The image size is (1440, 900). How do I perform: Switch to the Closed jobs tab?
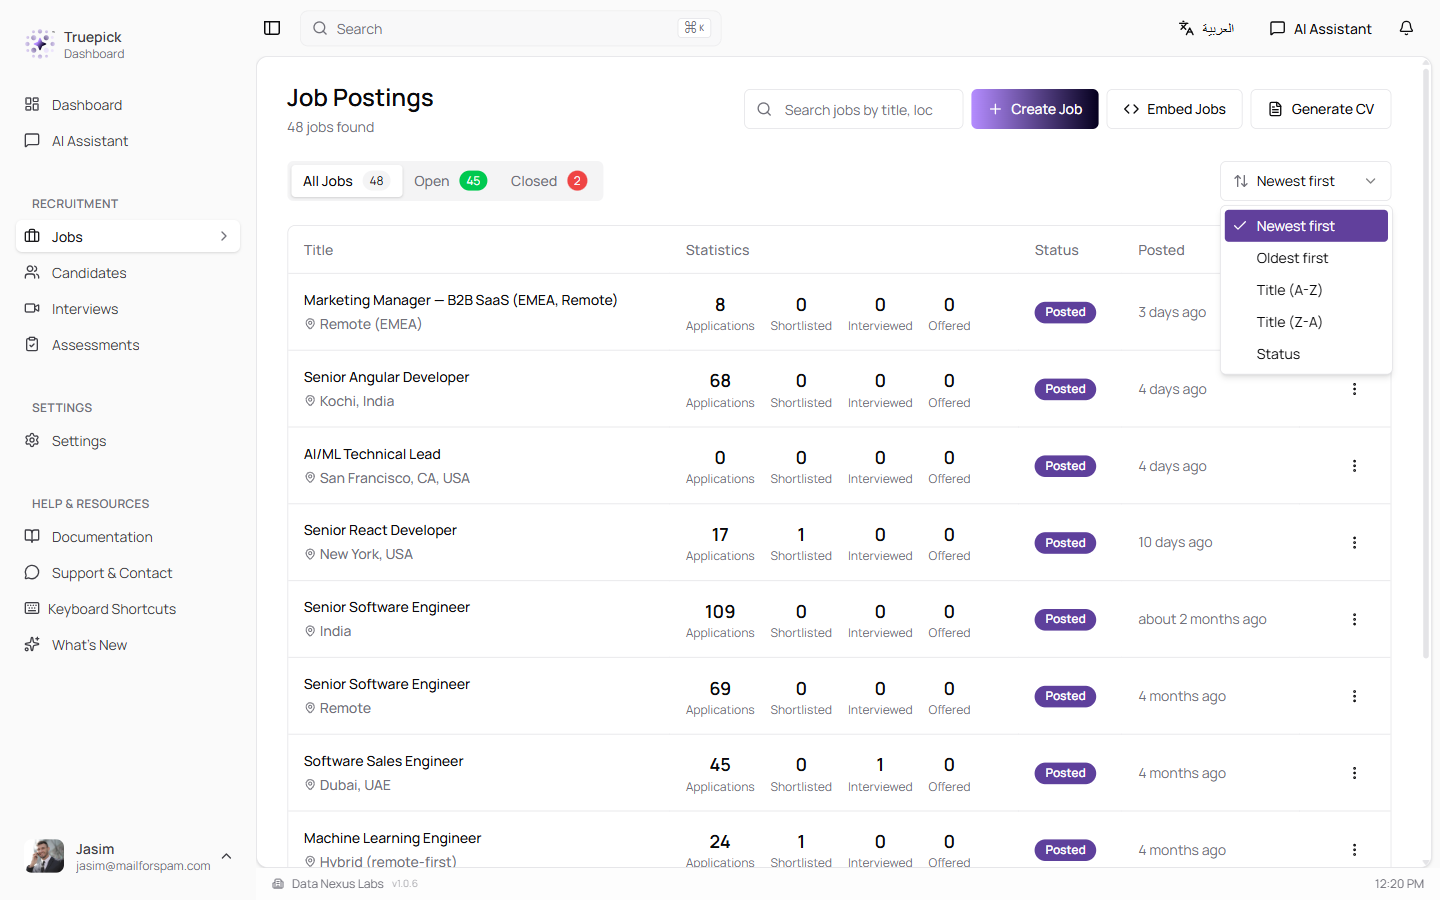[547, 181]
